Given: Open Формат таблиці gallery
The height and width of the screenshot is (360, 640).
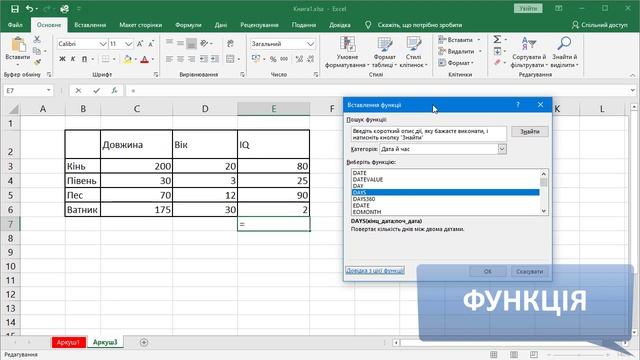Looking at the screenshot, I should 384,52.
